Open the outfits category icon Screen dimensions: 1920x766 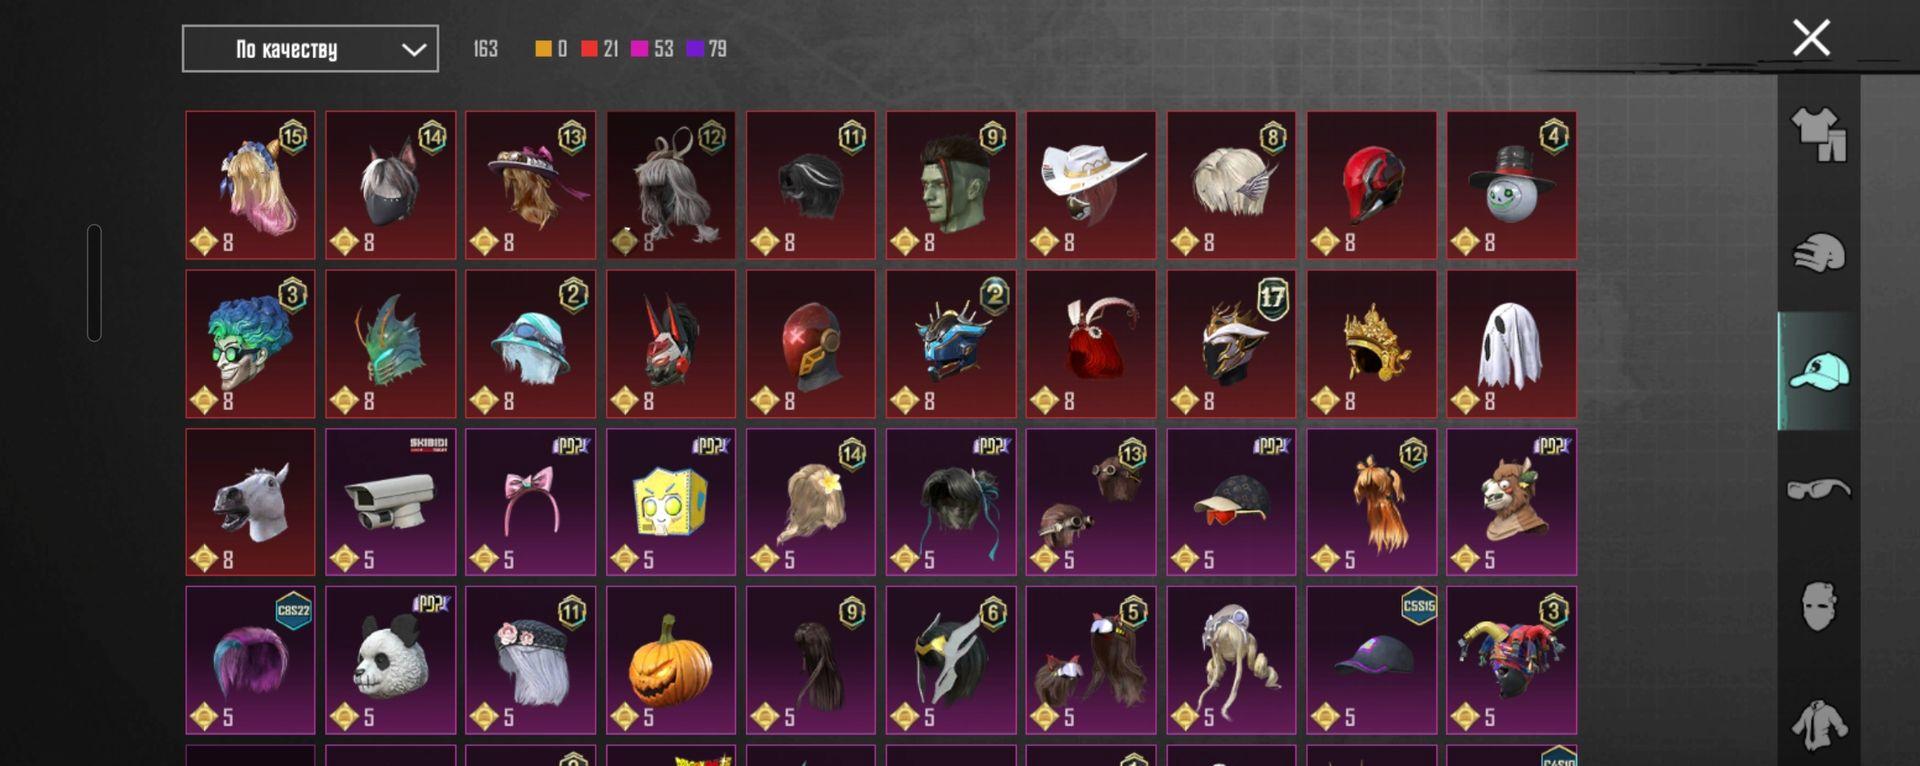[1819, 135]
